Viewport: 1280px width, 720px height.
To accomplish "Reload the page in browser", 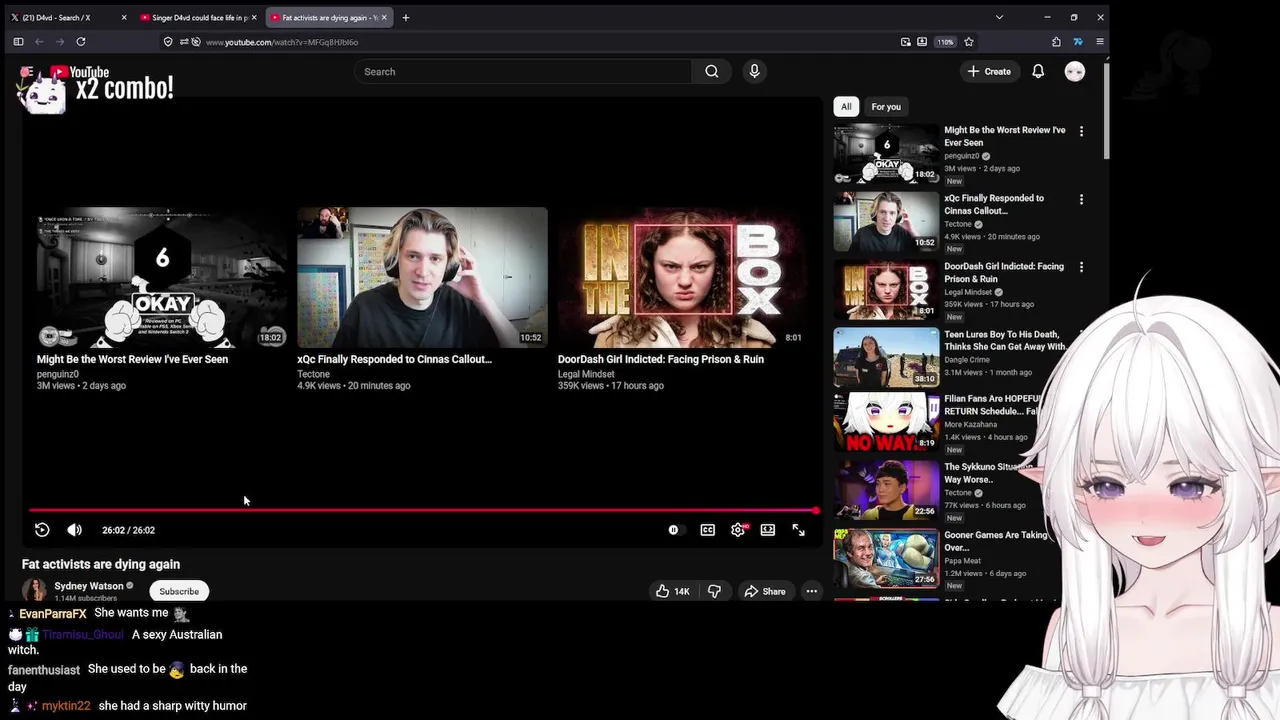I will click(81, 42).
